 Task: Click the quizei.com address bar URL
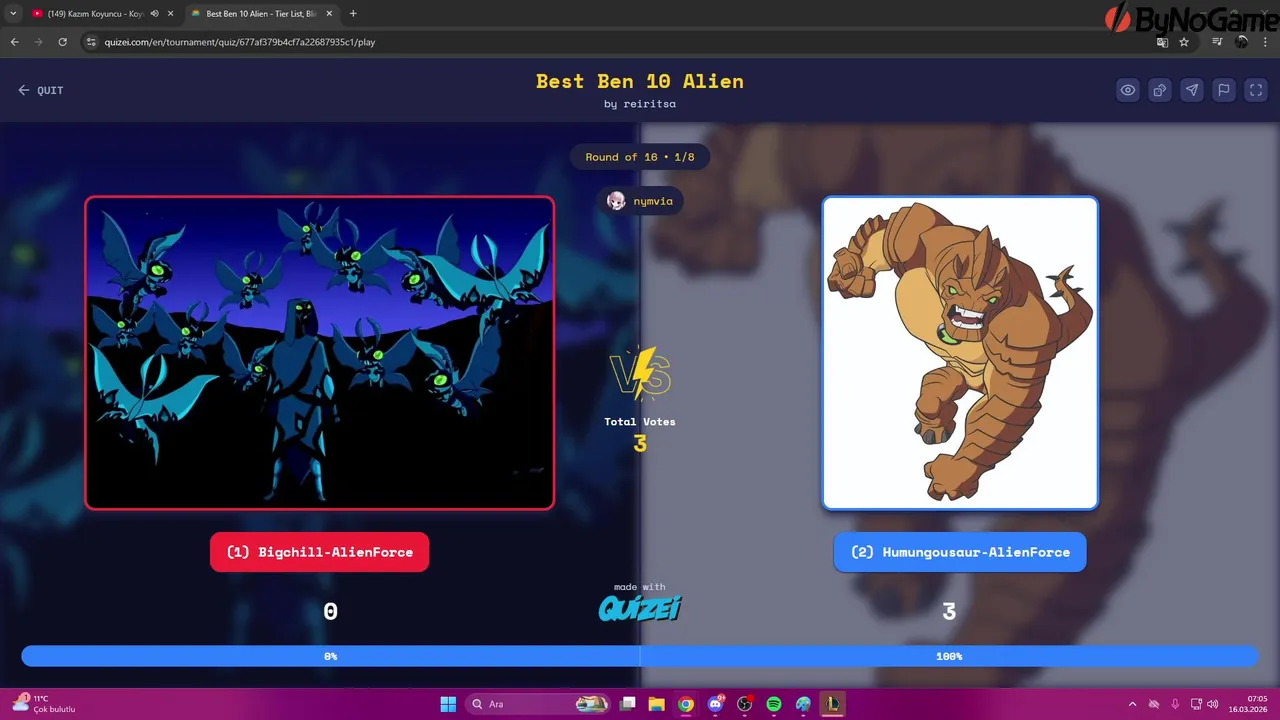(x=240, y=42)
